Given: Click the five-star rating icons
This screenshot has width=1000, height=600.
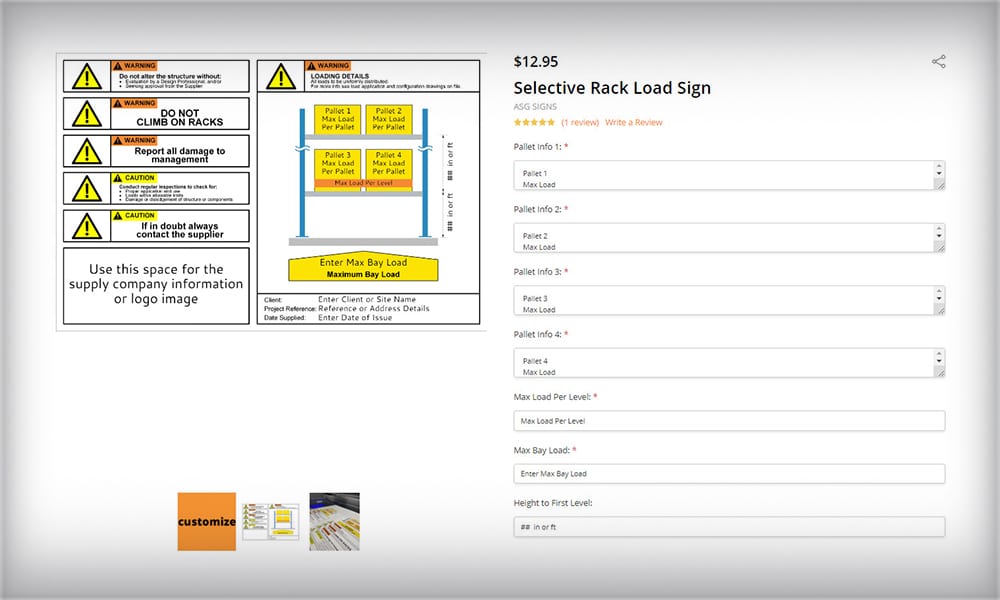Looking at the screenshot, I should click(x=534, y=122).
